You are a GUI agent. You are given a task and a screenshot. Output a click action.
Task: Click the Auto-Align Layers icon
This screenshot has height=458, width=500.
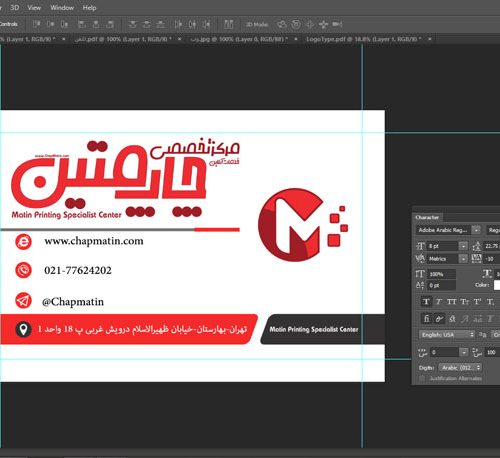click(x=228, y=24)
